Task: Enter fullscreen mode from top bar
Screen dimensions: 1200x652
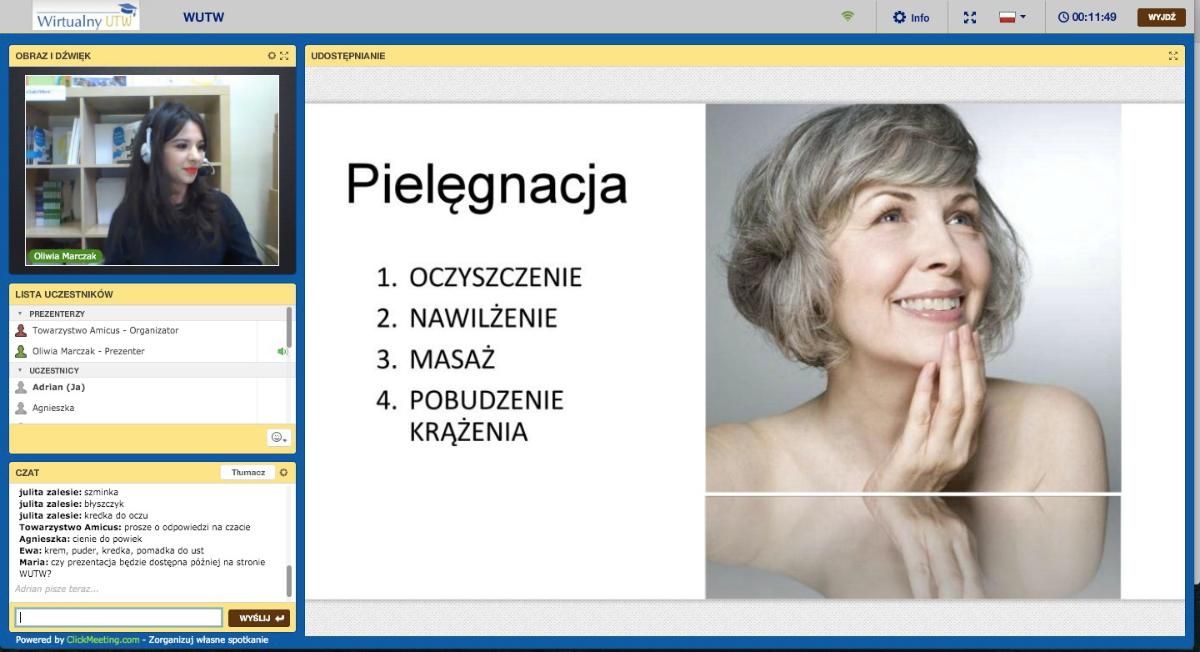Action: 969,17
